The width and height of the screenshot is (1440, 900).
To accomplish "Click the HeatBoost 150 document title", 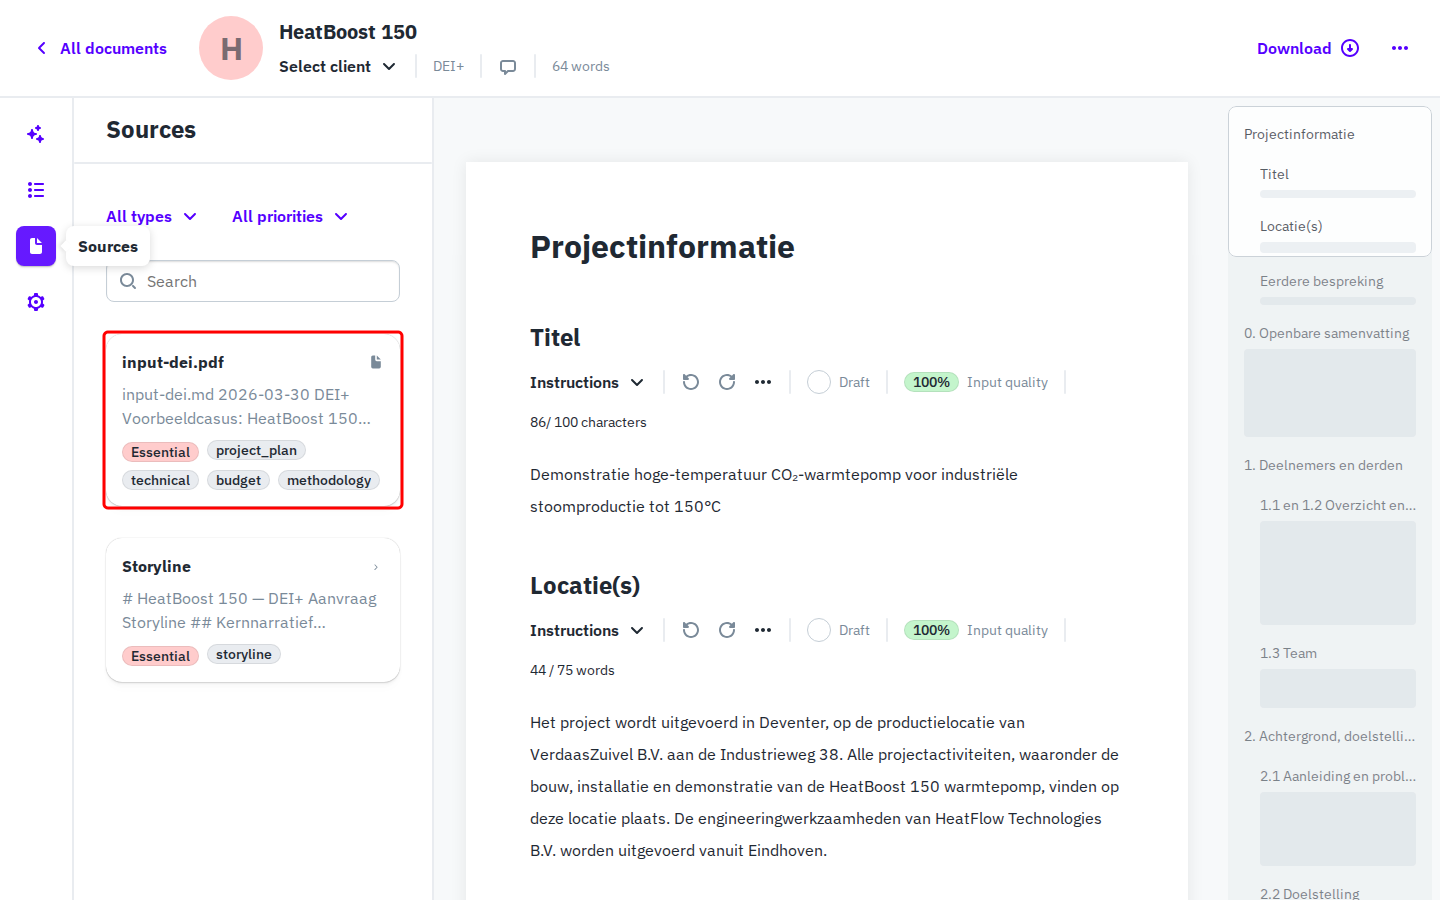I will [x=348, y=32].
